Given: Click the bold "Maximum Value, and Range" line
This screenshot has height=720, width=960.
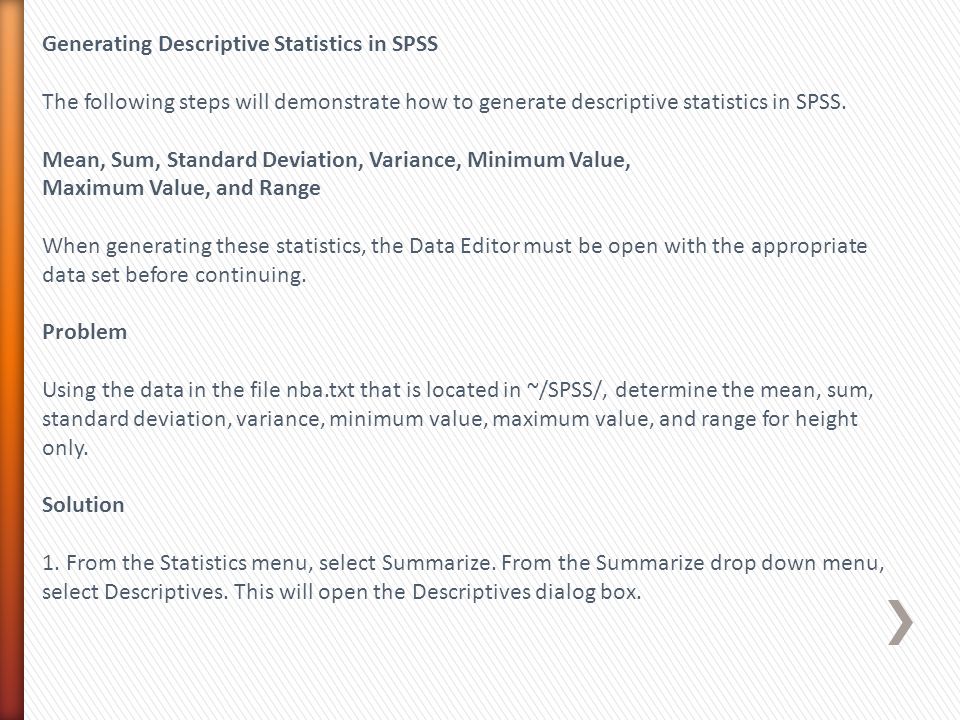Looking at the screenshot, I should click(181, 188).
